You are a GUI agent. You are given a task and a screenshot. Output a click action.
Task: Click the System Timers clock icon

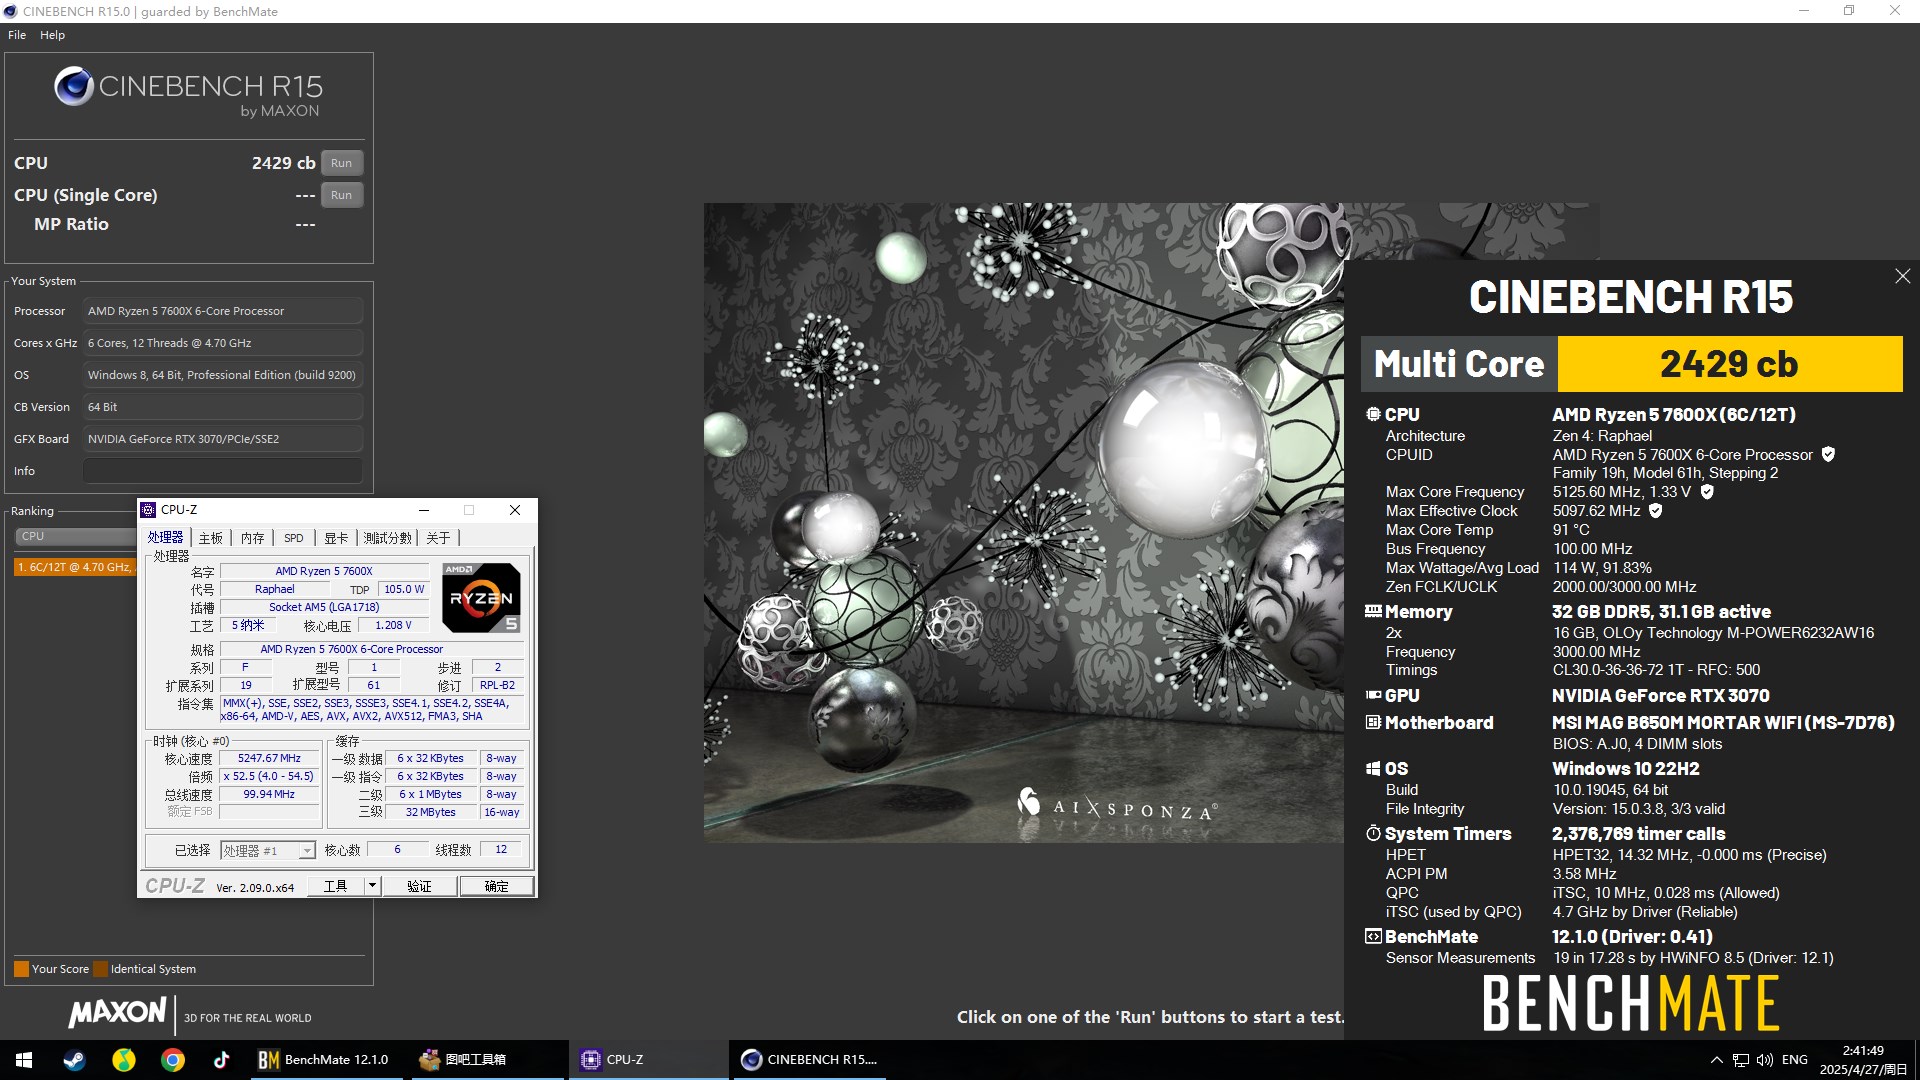point(1373,833)
